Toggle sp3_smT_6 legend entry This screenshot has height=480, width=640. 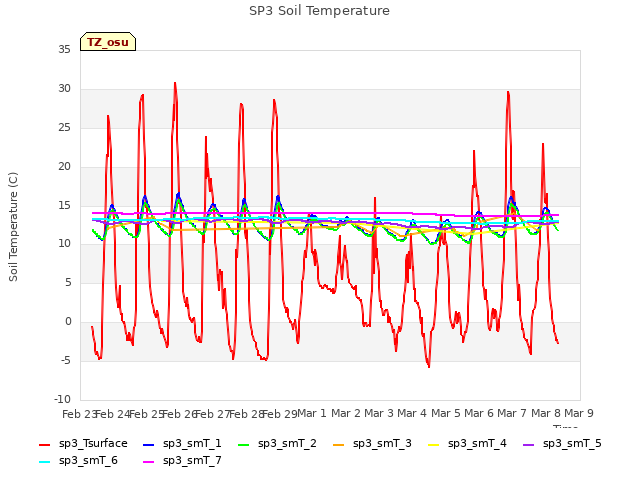point(78,460)
